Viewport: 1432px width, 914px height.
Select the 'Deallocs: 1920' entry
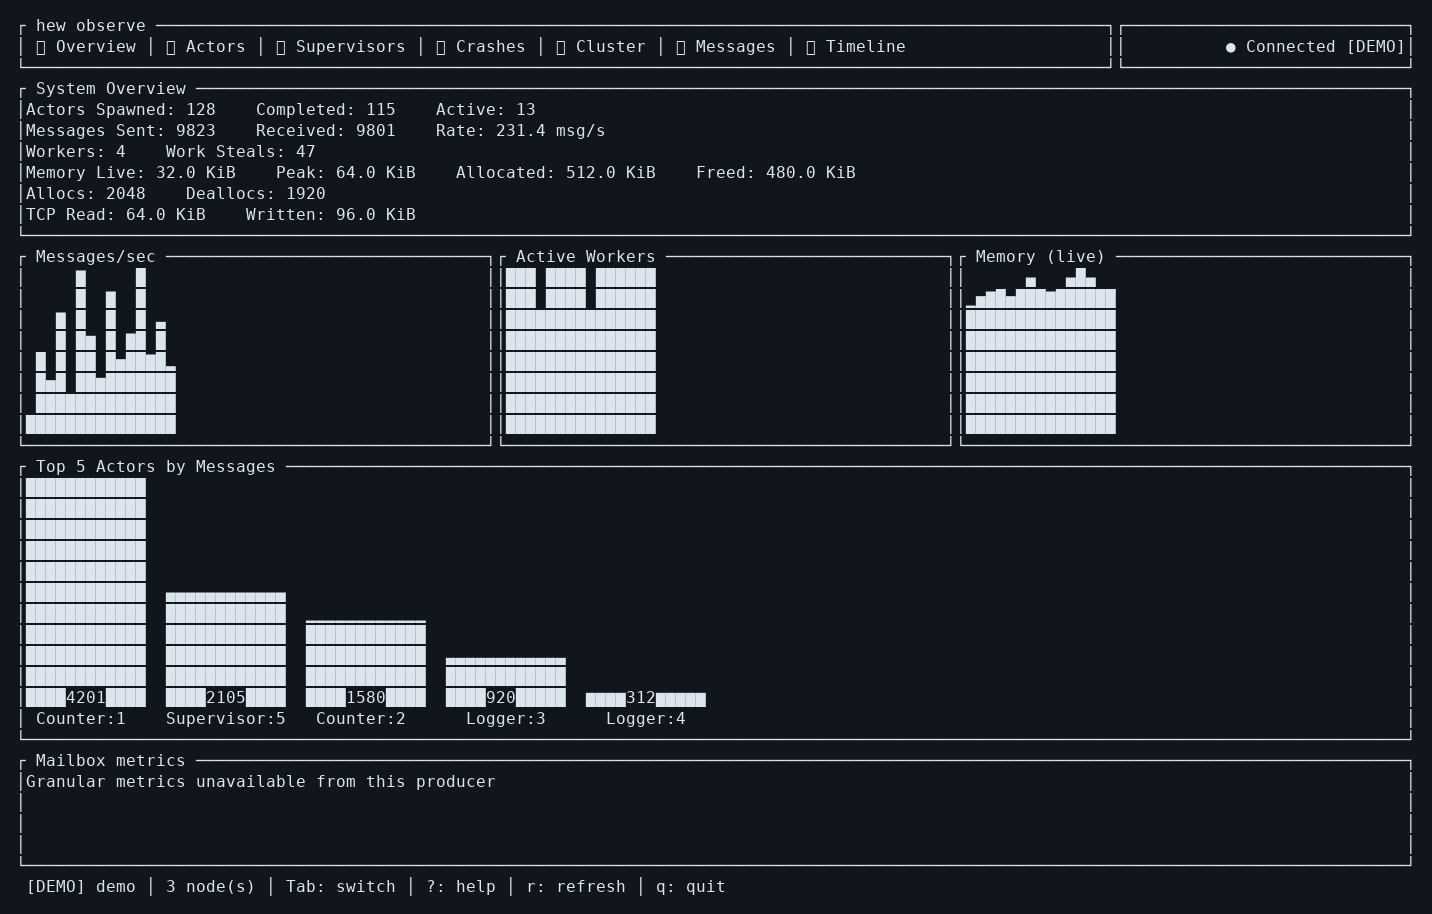(x=256, y=194)
